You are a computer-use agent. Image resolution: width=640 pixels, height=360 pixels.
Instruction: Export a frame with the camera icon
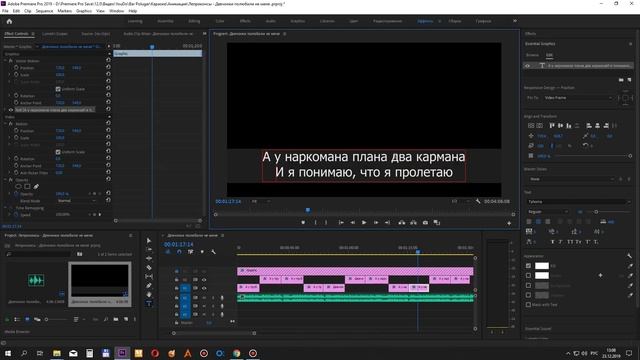click(x=425, y=222)
